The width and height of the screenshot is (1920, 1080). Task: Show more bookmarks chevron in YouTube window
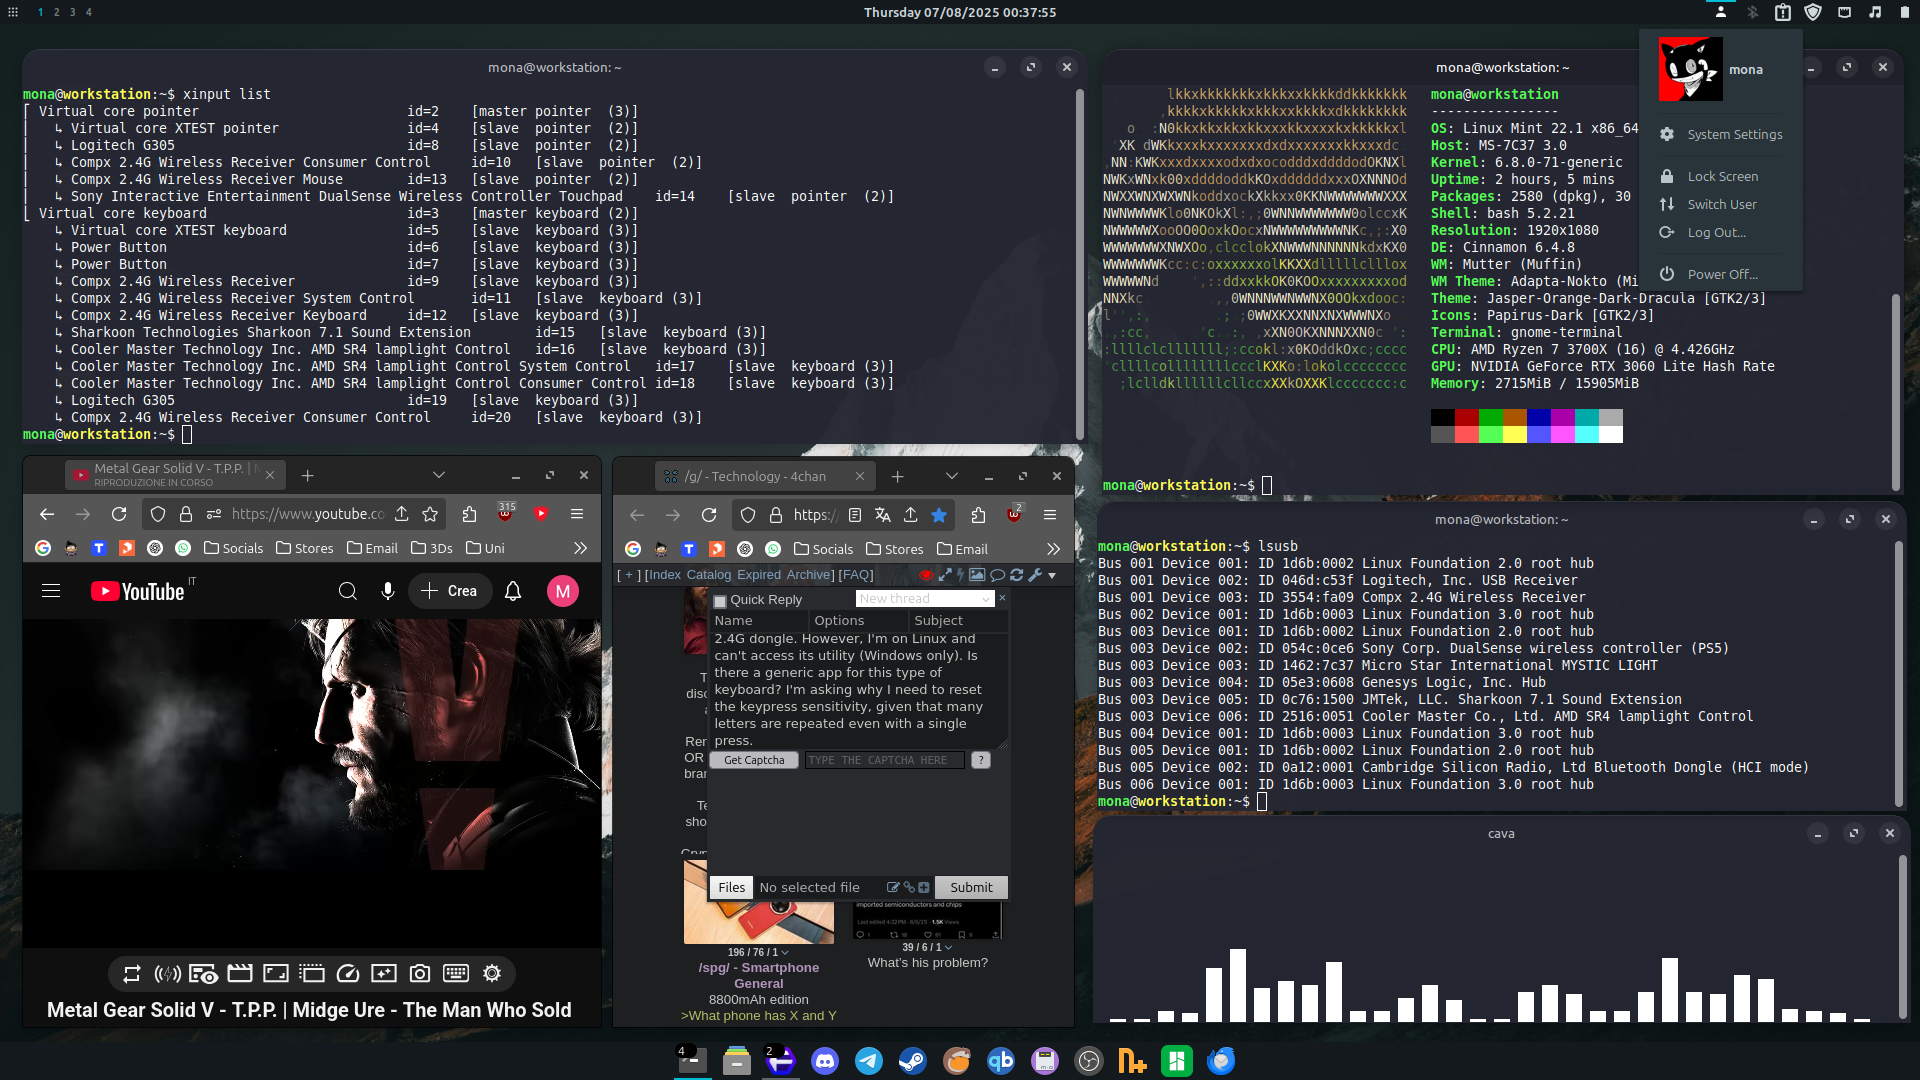point(580,548)
